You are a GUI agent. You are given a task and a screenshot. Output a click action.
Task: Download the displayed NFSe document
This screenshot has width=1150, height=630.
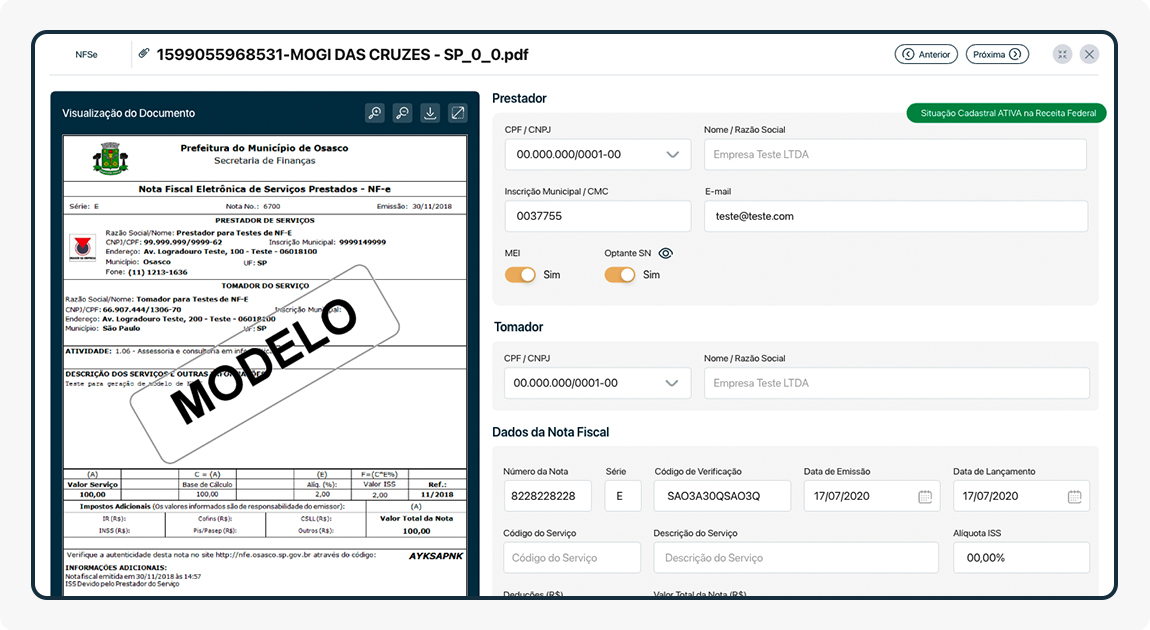coord(430,113)
